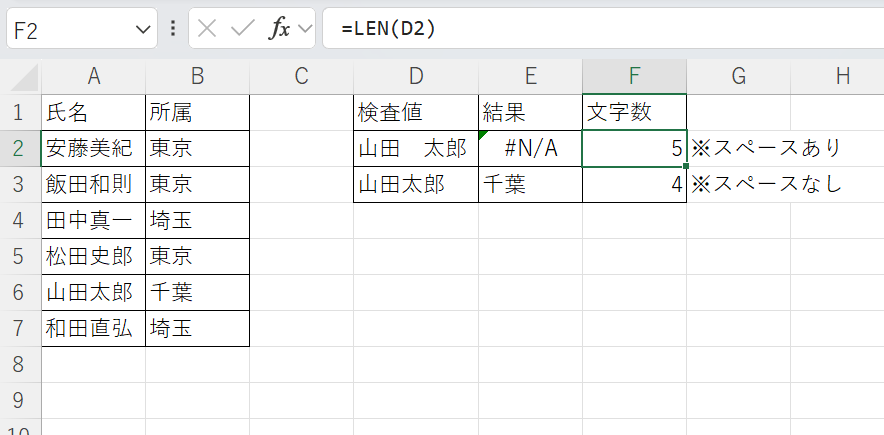Open the Insert Function fx dialog
The height and width of the screenshot is (435, 884).
coord(279,29)
